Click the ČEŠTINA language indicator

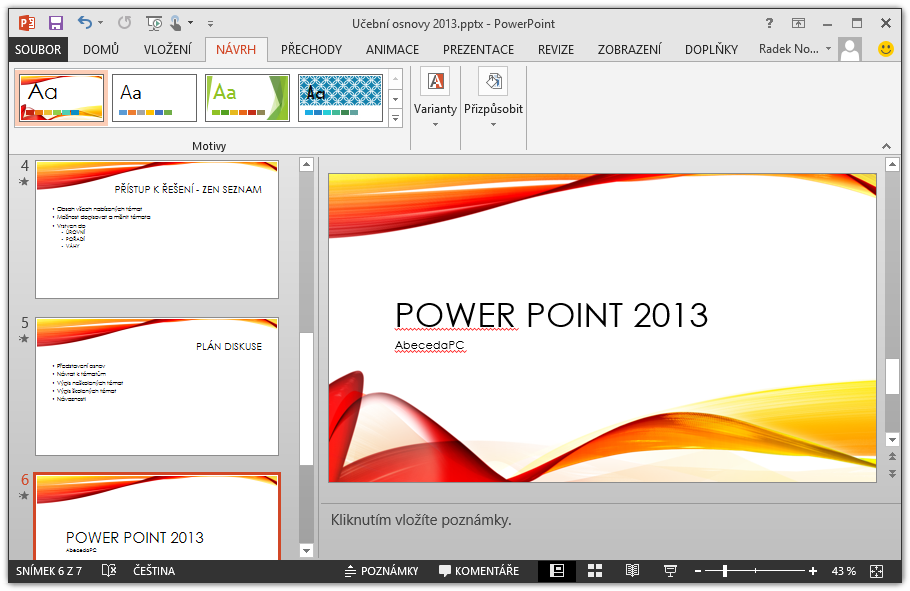(x=154, y=571)
